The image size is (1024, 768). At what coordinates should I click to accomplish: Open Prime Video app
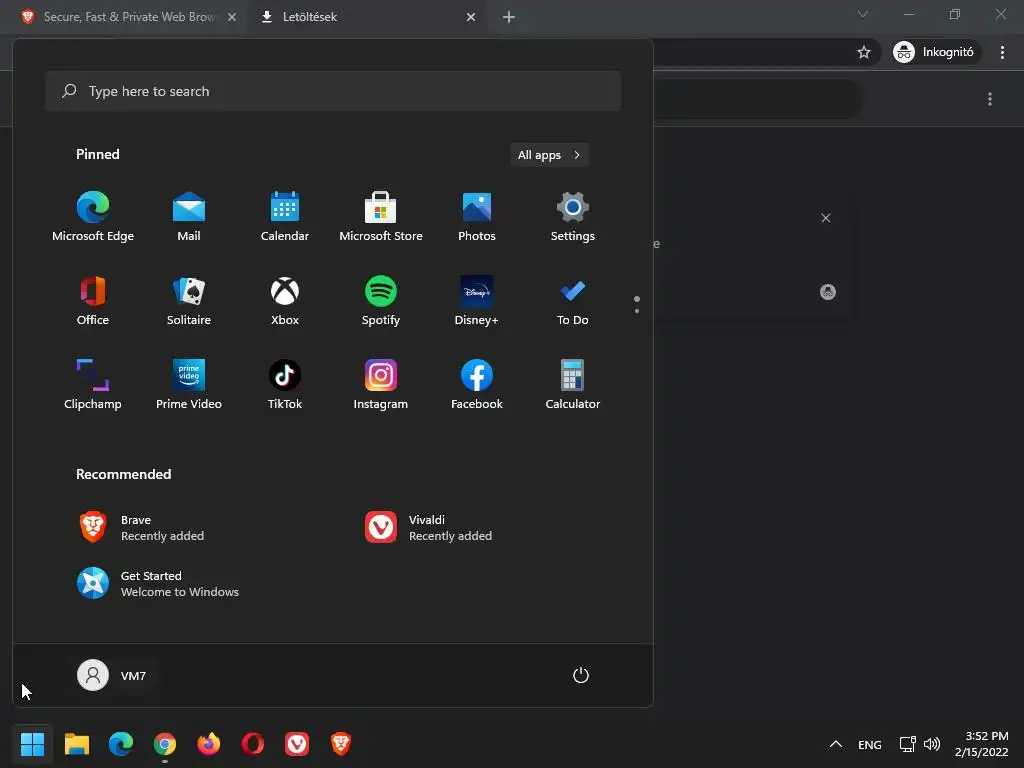click(x=189, y=385)
